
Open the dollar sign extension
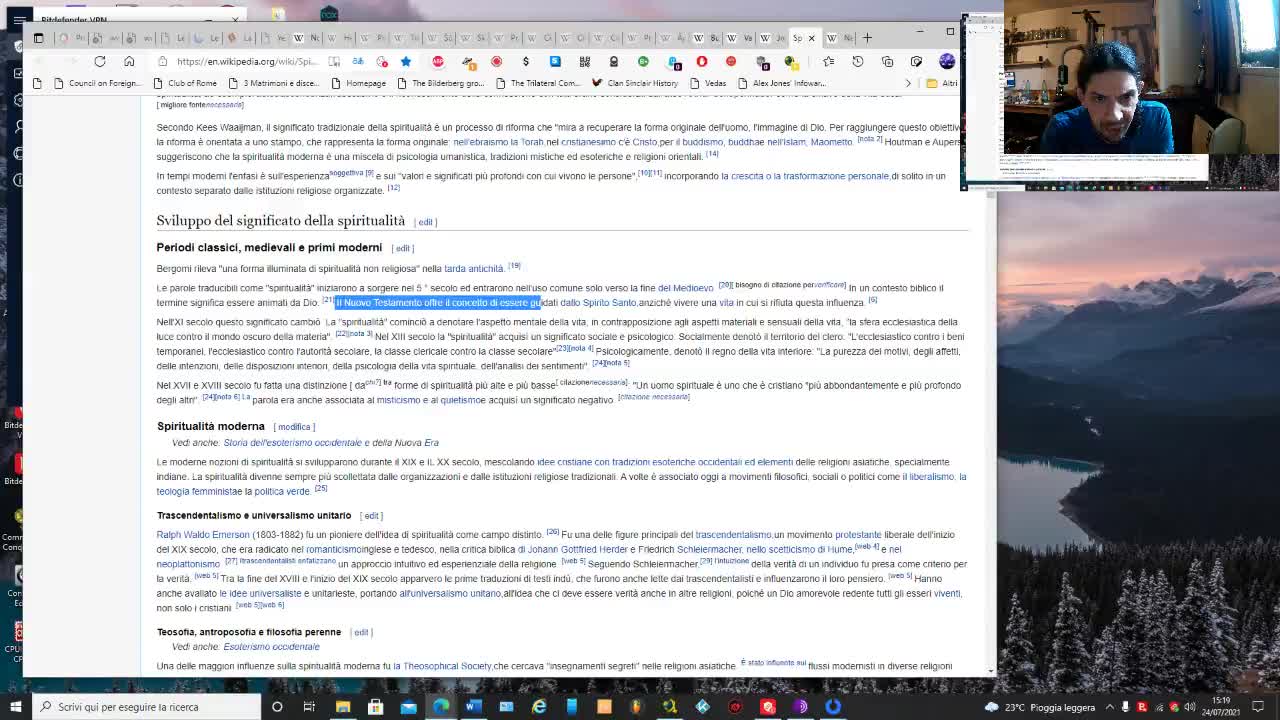pyautogui.click(x=526, y=61)
